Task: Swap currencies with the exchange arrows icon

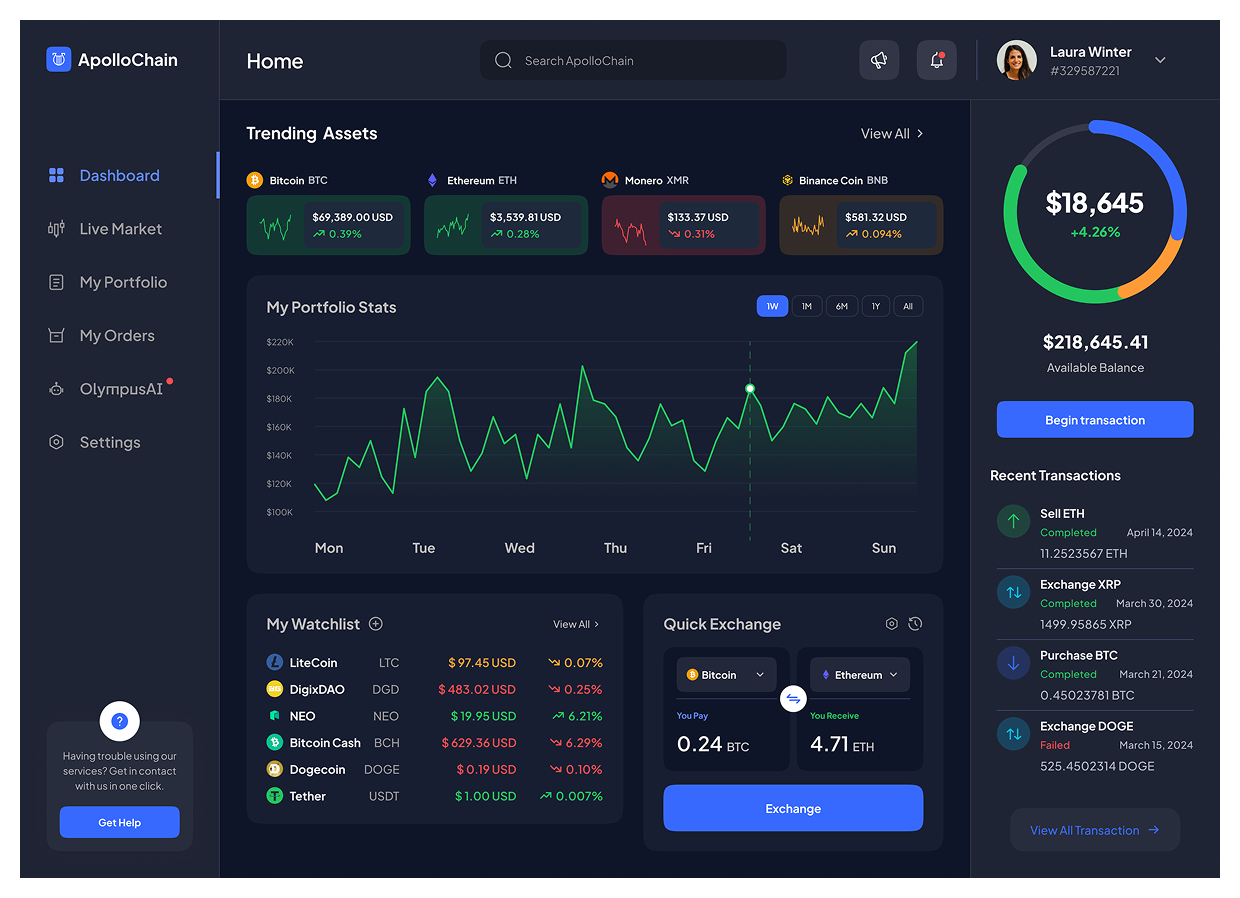Action: [793, 698]
